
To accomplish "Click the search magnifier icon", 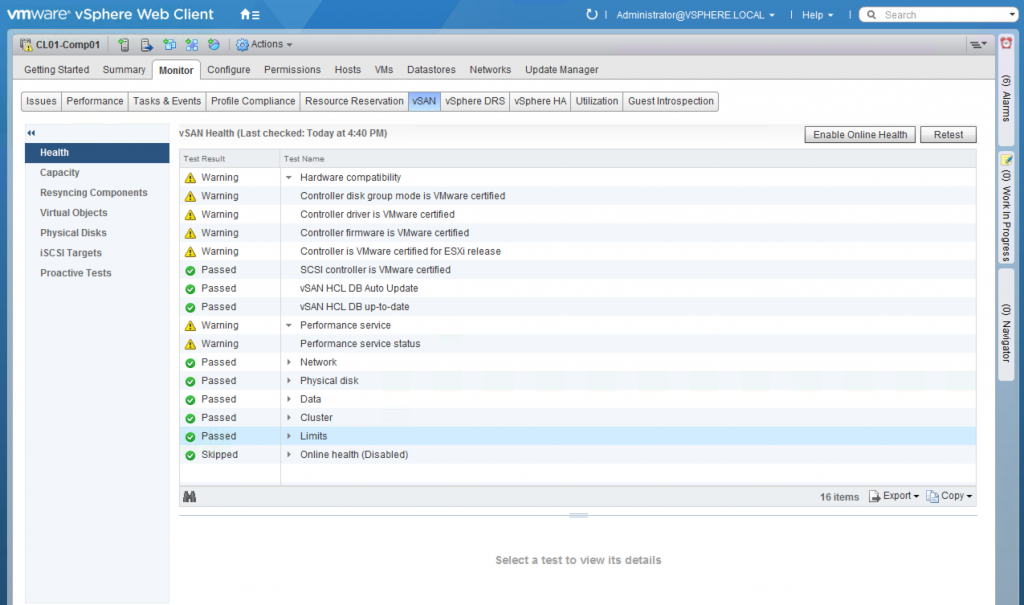I will (871, 14).
